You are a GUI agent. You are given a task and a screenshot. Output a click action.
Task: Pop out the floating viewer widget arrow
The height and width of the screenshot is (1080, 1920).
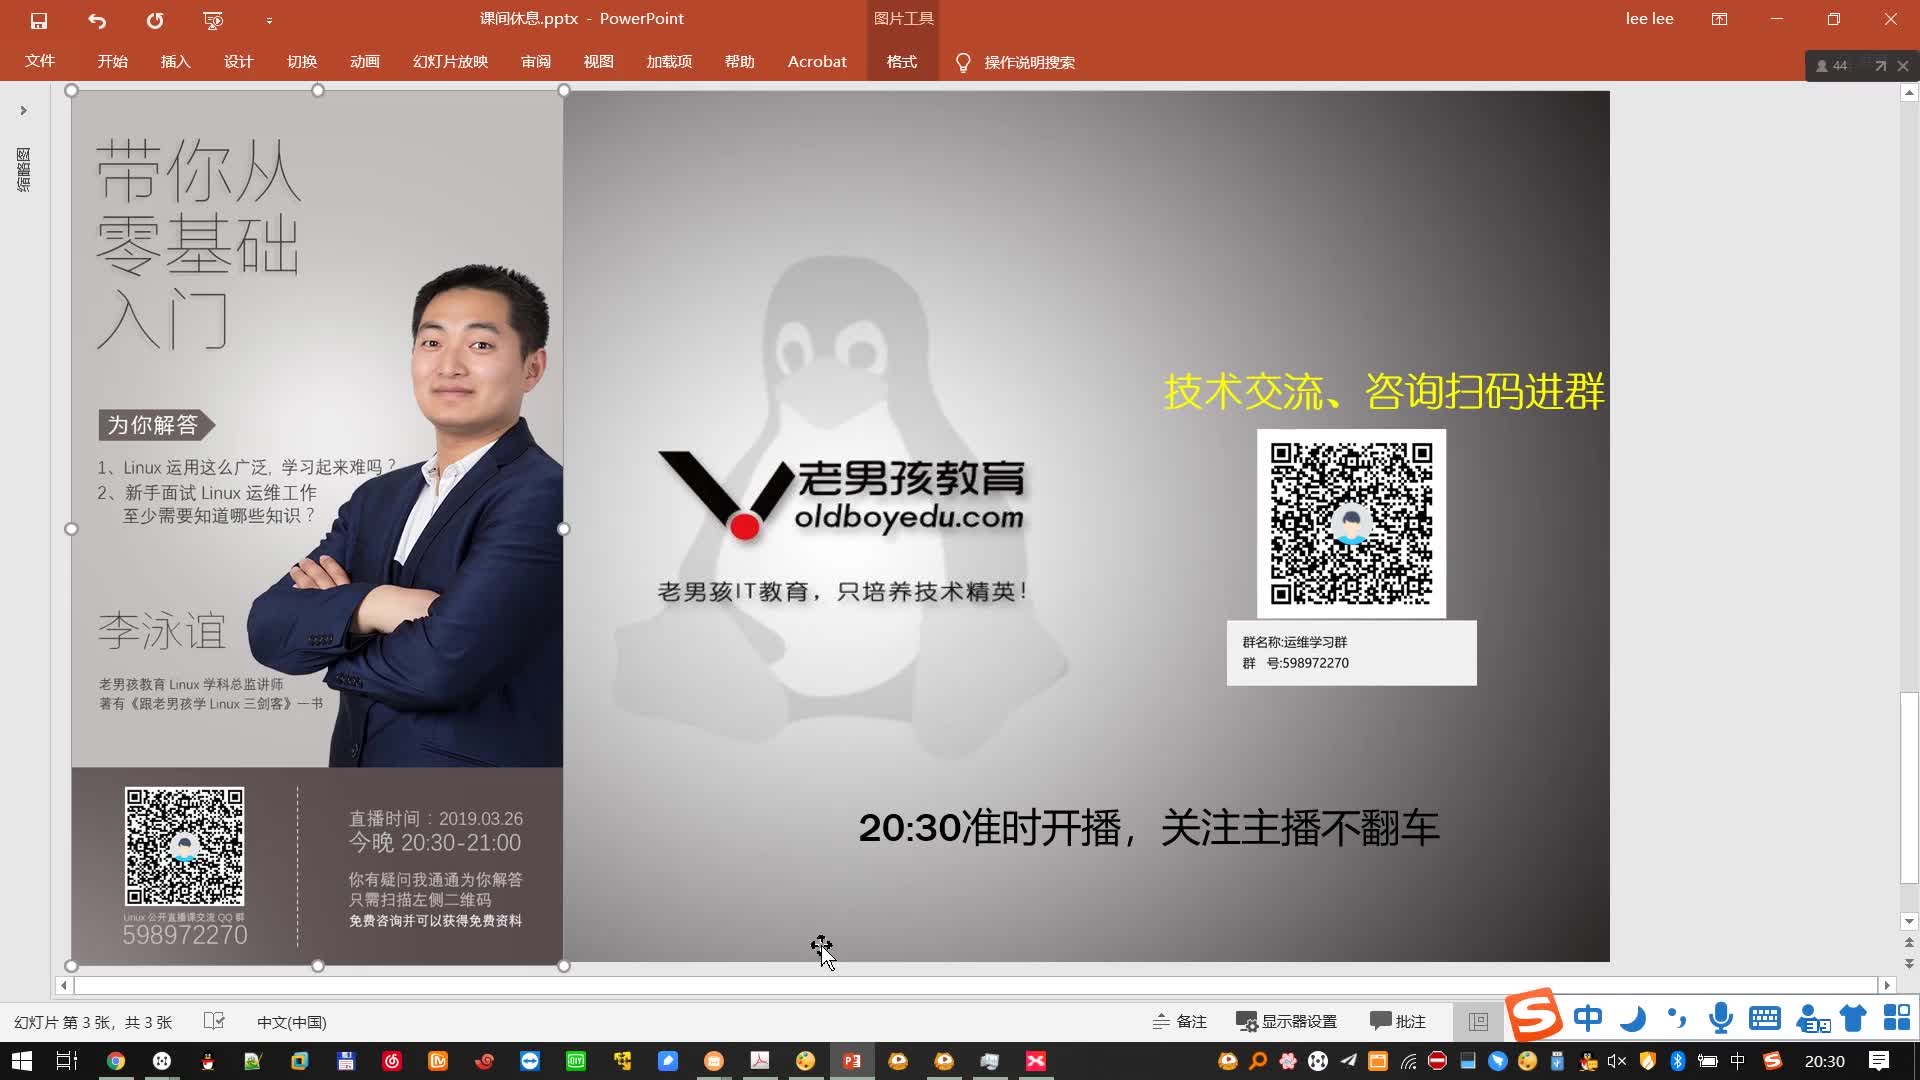click(1880, 66)
